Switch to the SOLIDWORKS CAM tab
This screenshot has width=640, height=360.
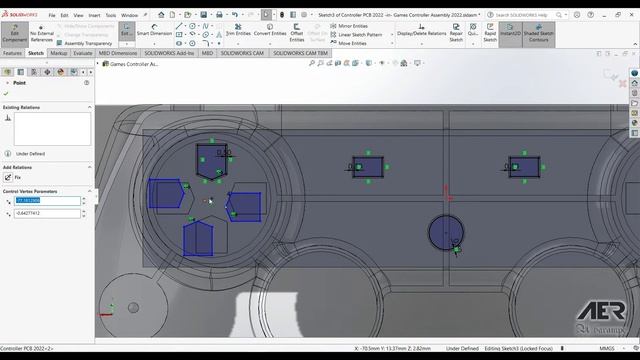[x=242, y=53]
